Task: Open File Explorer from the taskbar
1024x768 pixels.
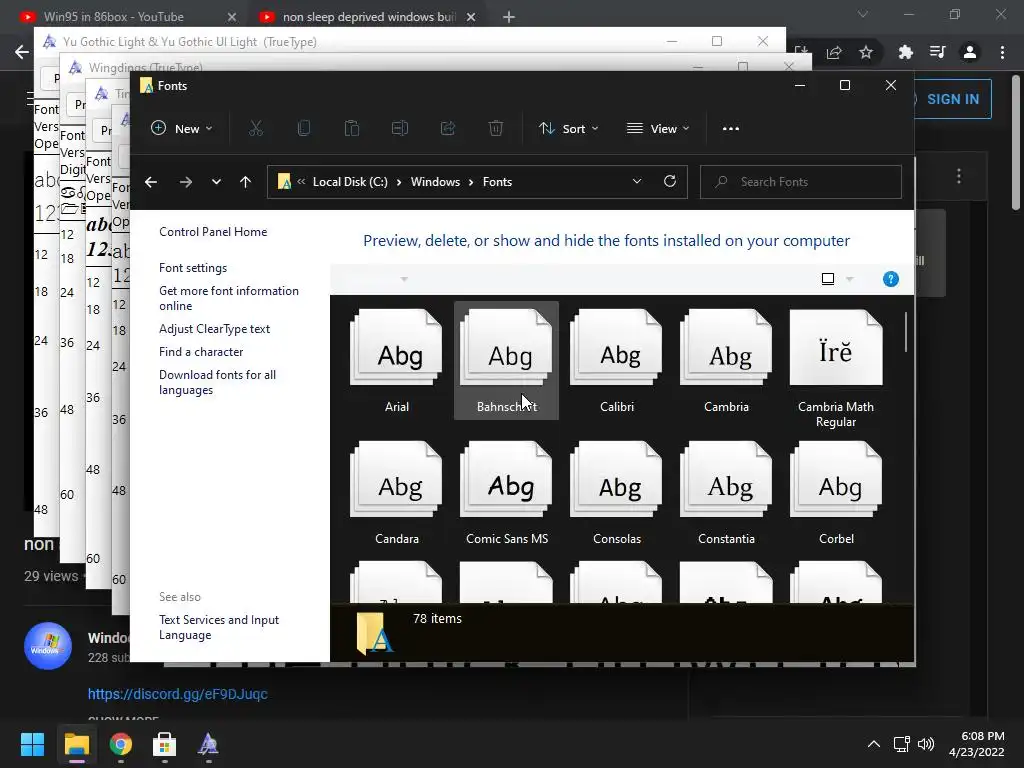Action: (x=76, y=744)
